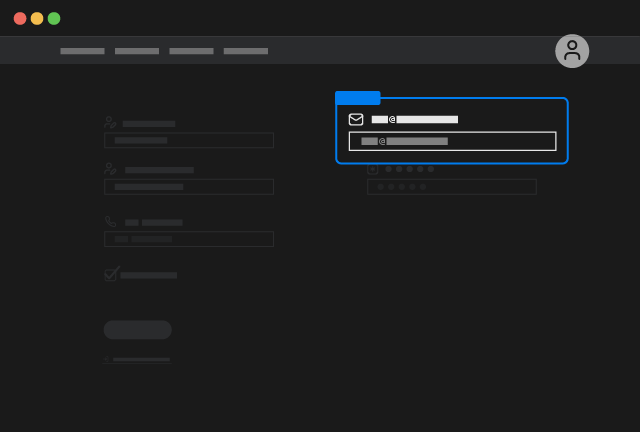Focus the topmost name input field
The height and width of the screenshot is (432, 640).
(189, 141)
